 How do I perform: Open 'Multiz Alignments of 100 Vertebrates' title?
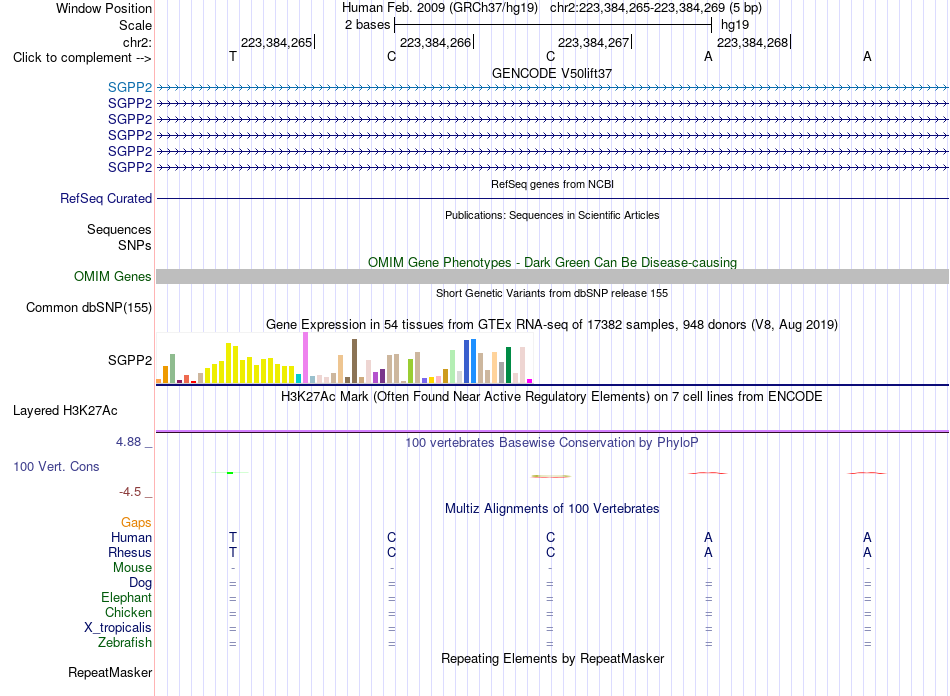pos(552,509)
